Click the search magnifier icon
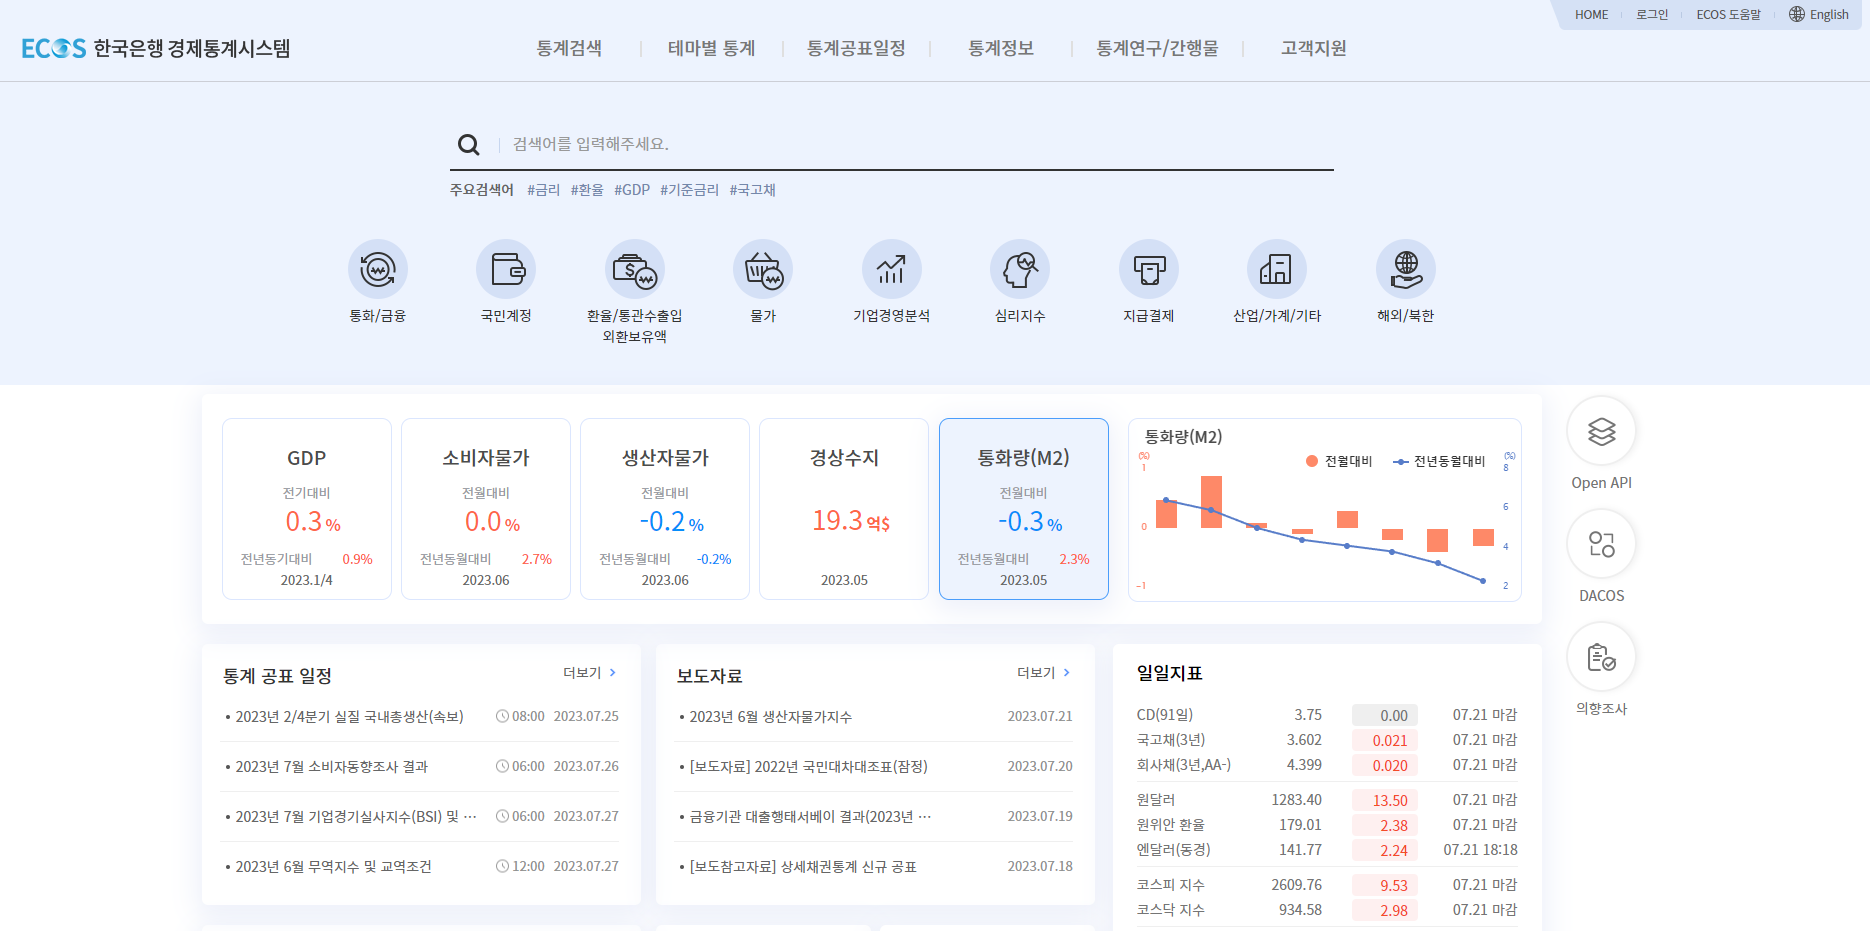The image size is (1870, 931). 468,143
